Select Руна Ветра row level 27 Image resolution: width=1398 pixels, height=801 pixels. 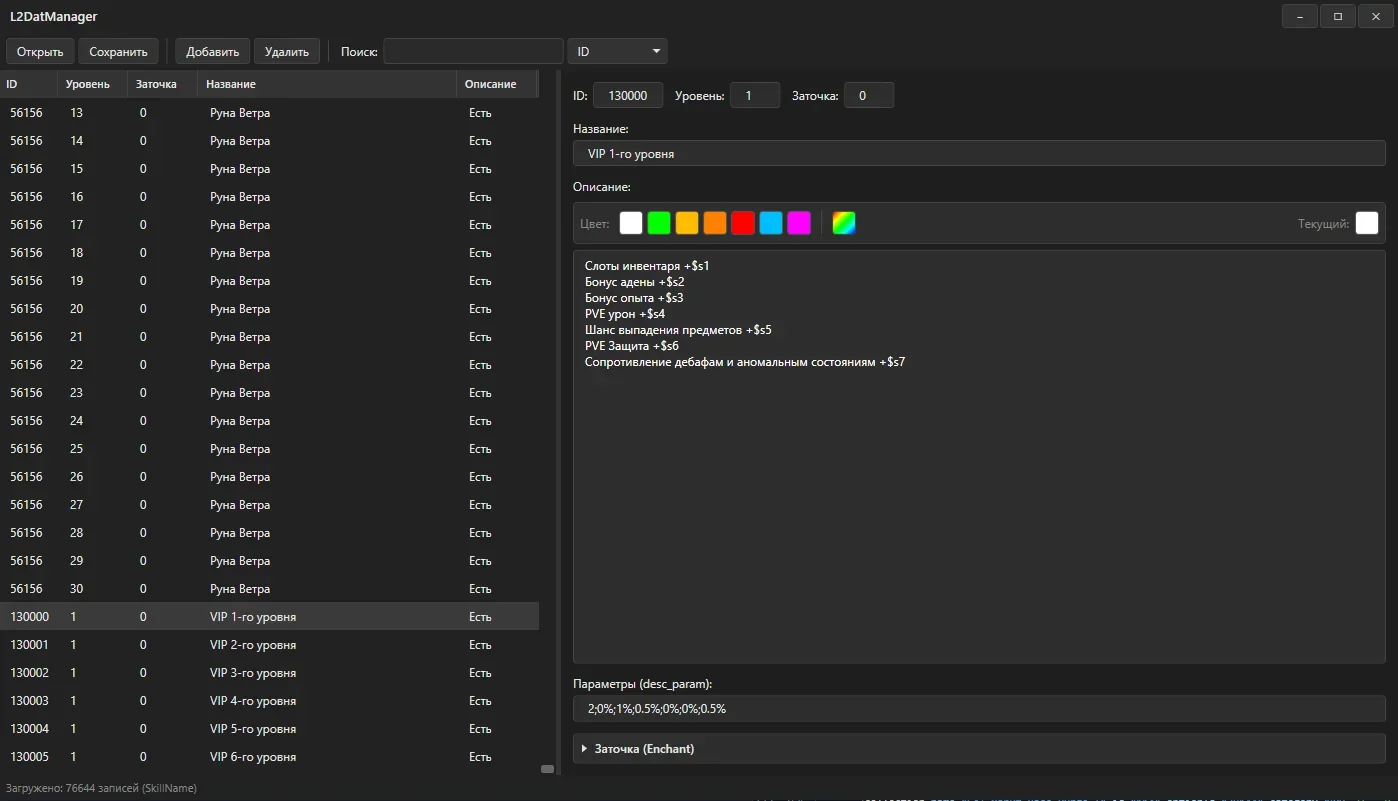point(269,504)
